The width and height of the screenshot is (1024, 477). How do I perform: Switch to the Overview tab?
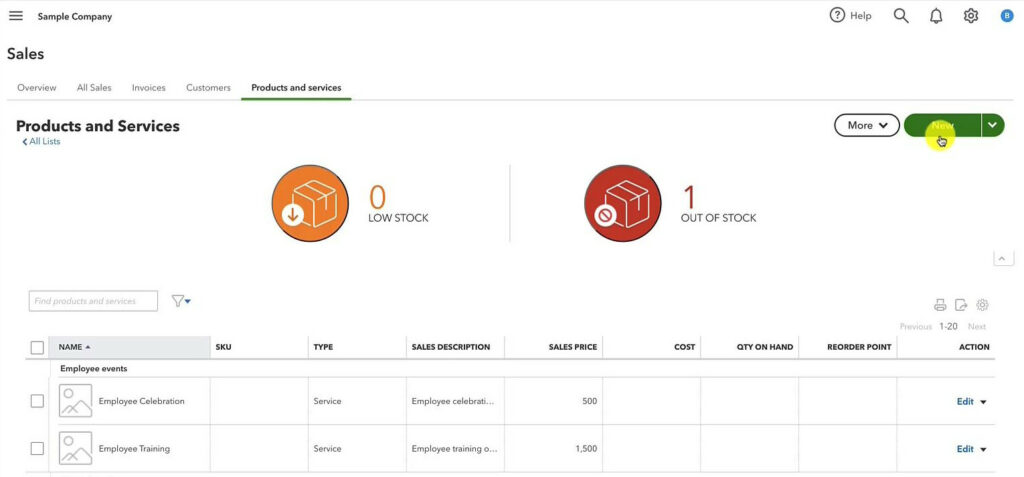click(37, 88)
